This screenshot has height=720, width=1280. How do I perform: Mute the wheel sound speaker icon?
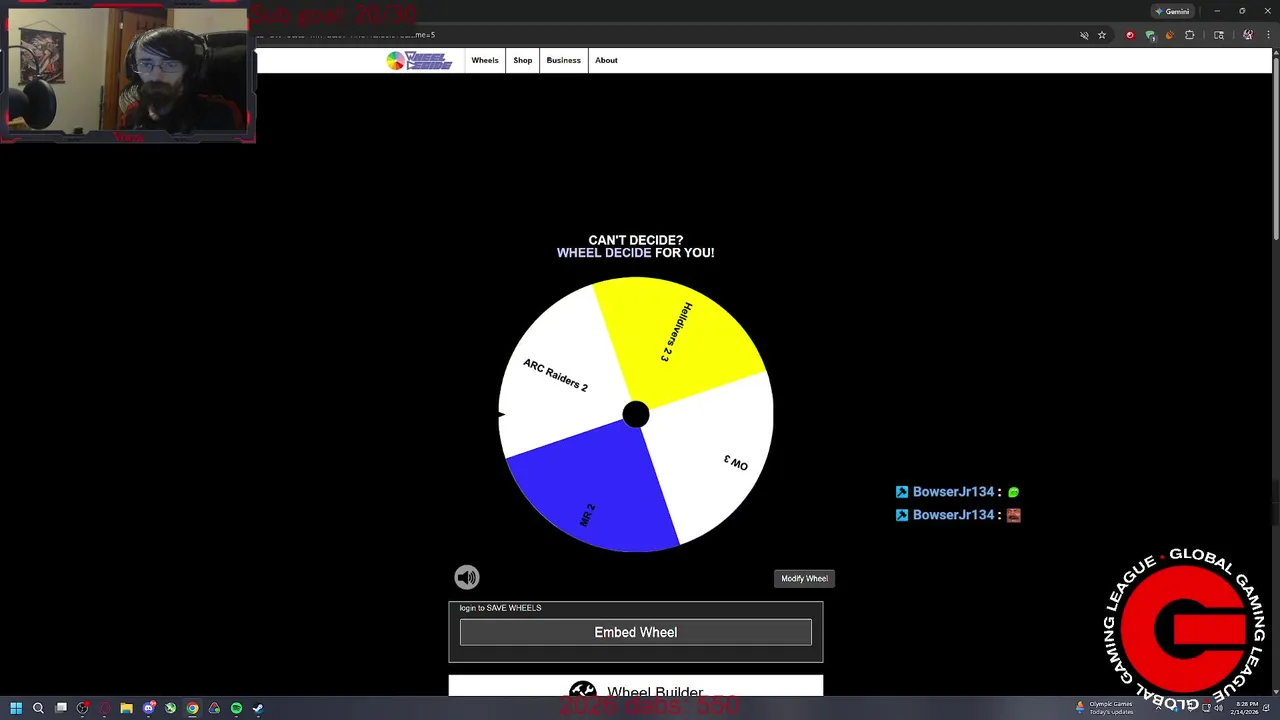pyautogui.click(x=467, y=577)
